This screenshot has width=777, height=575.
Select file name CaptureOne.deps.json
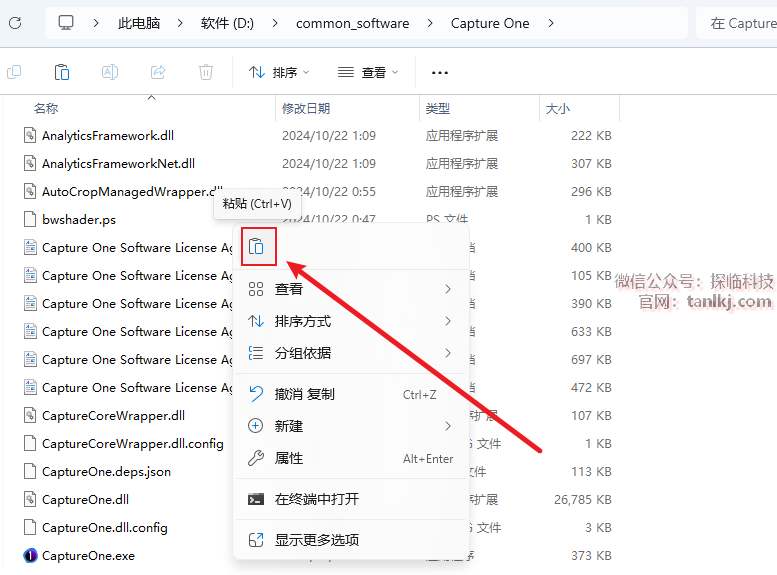(x=106, y=471)
